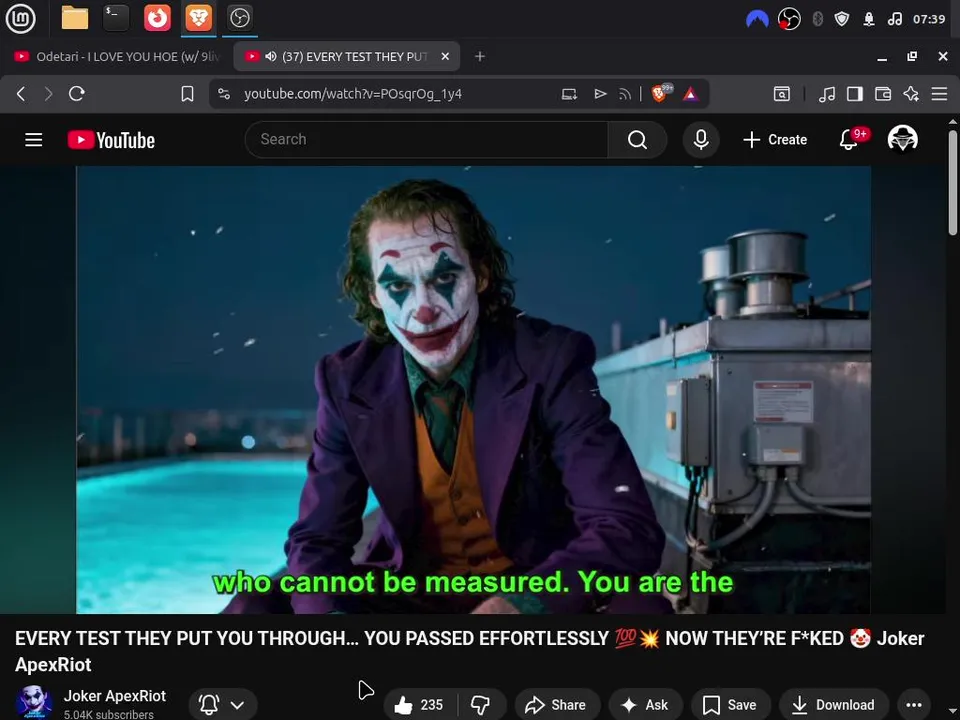Click the YouTube Search field
960x720 pixels.
pyautogui.click(x=427, y=140)
